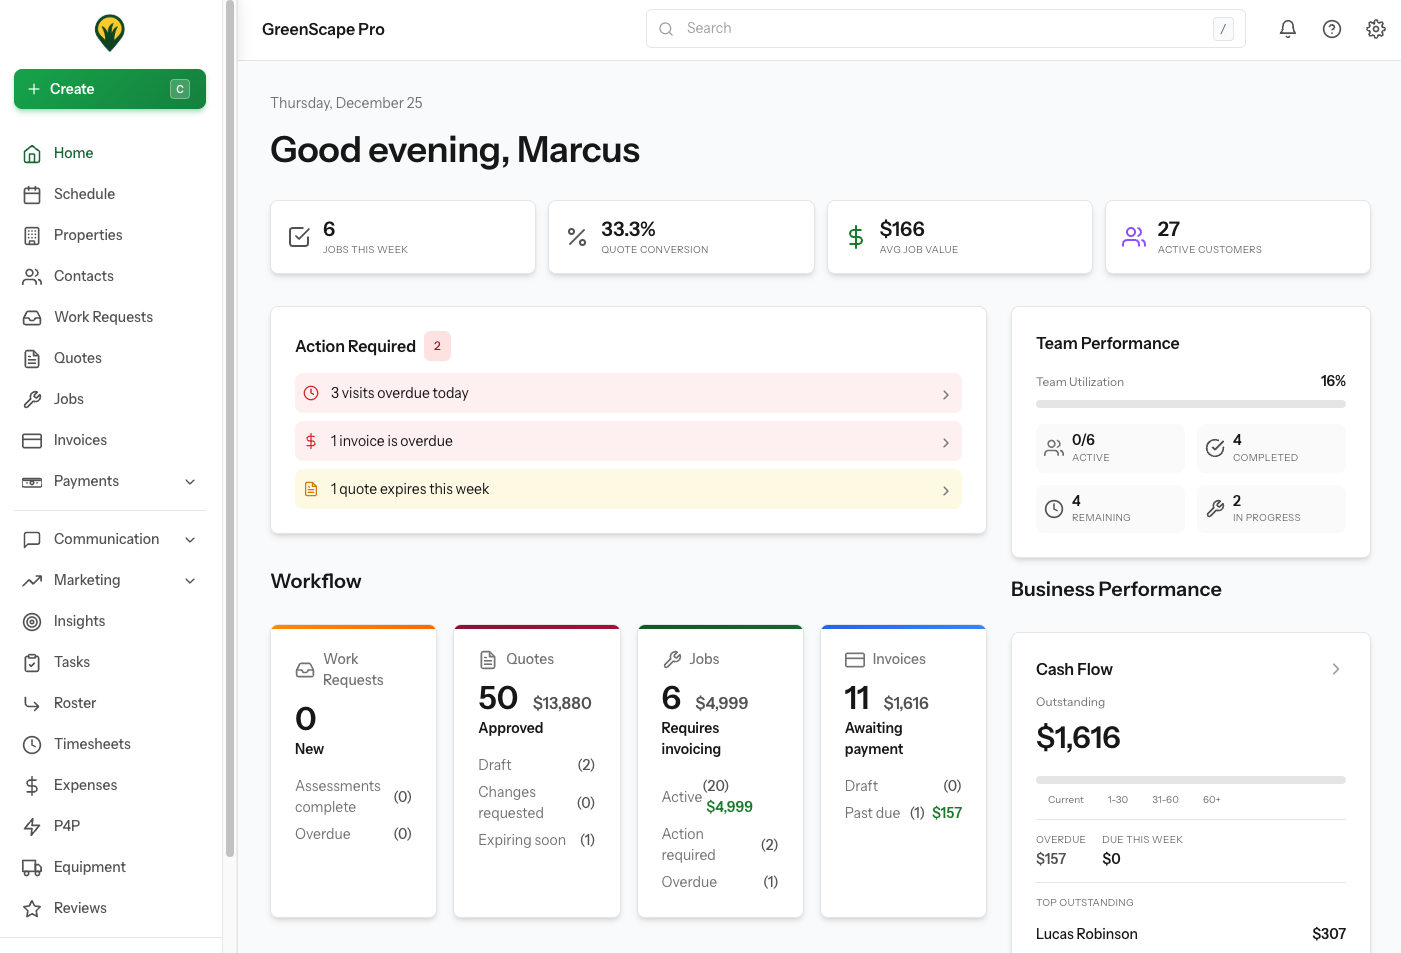The height and width of the screenshot is (953, 1401).
Task: Click Lucas Robinson outstanding entry
Action: (x=1191, y=934)
